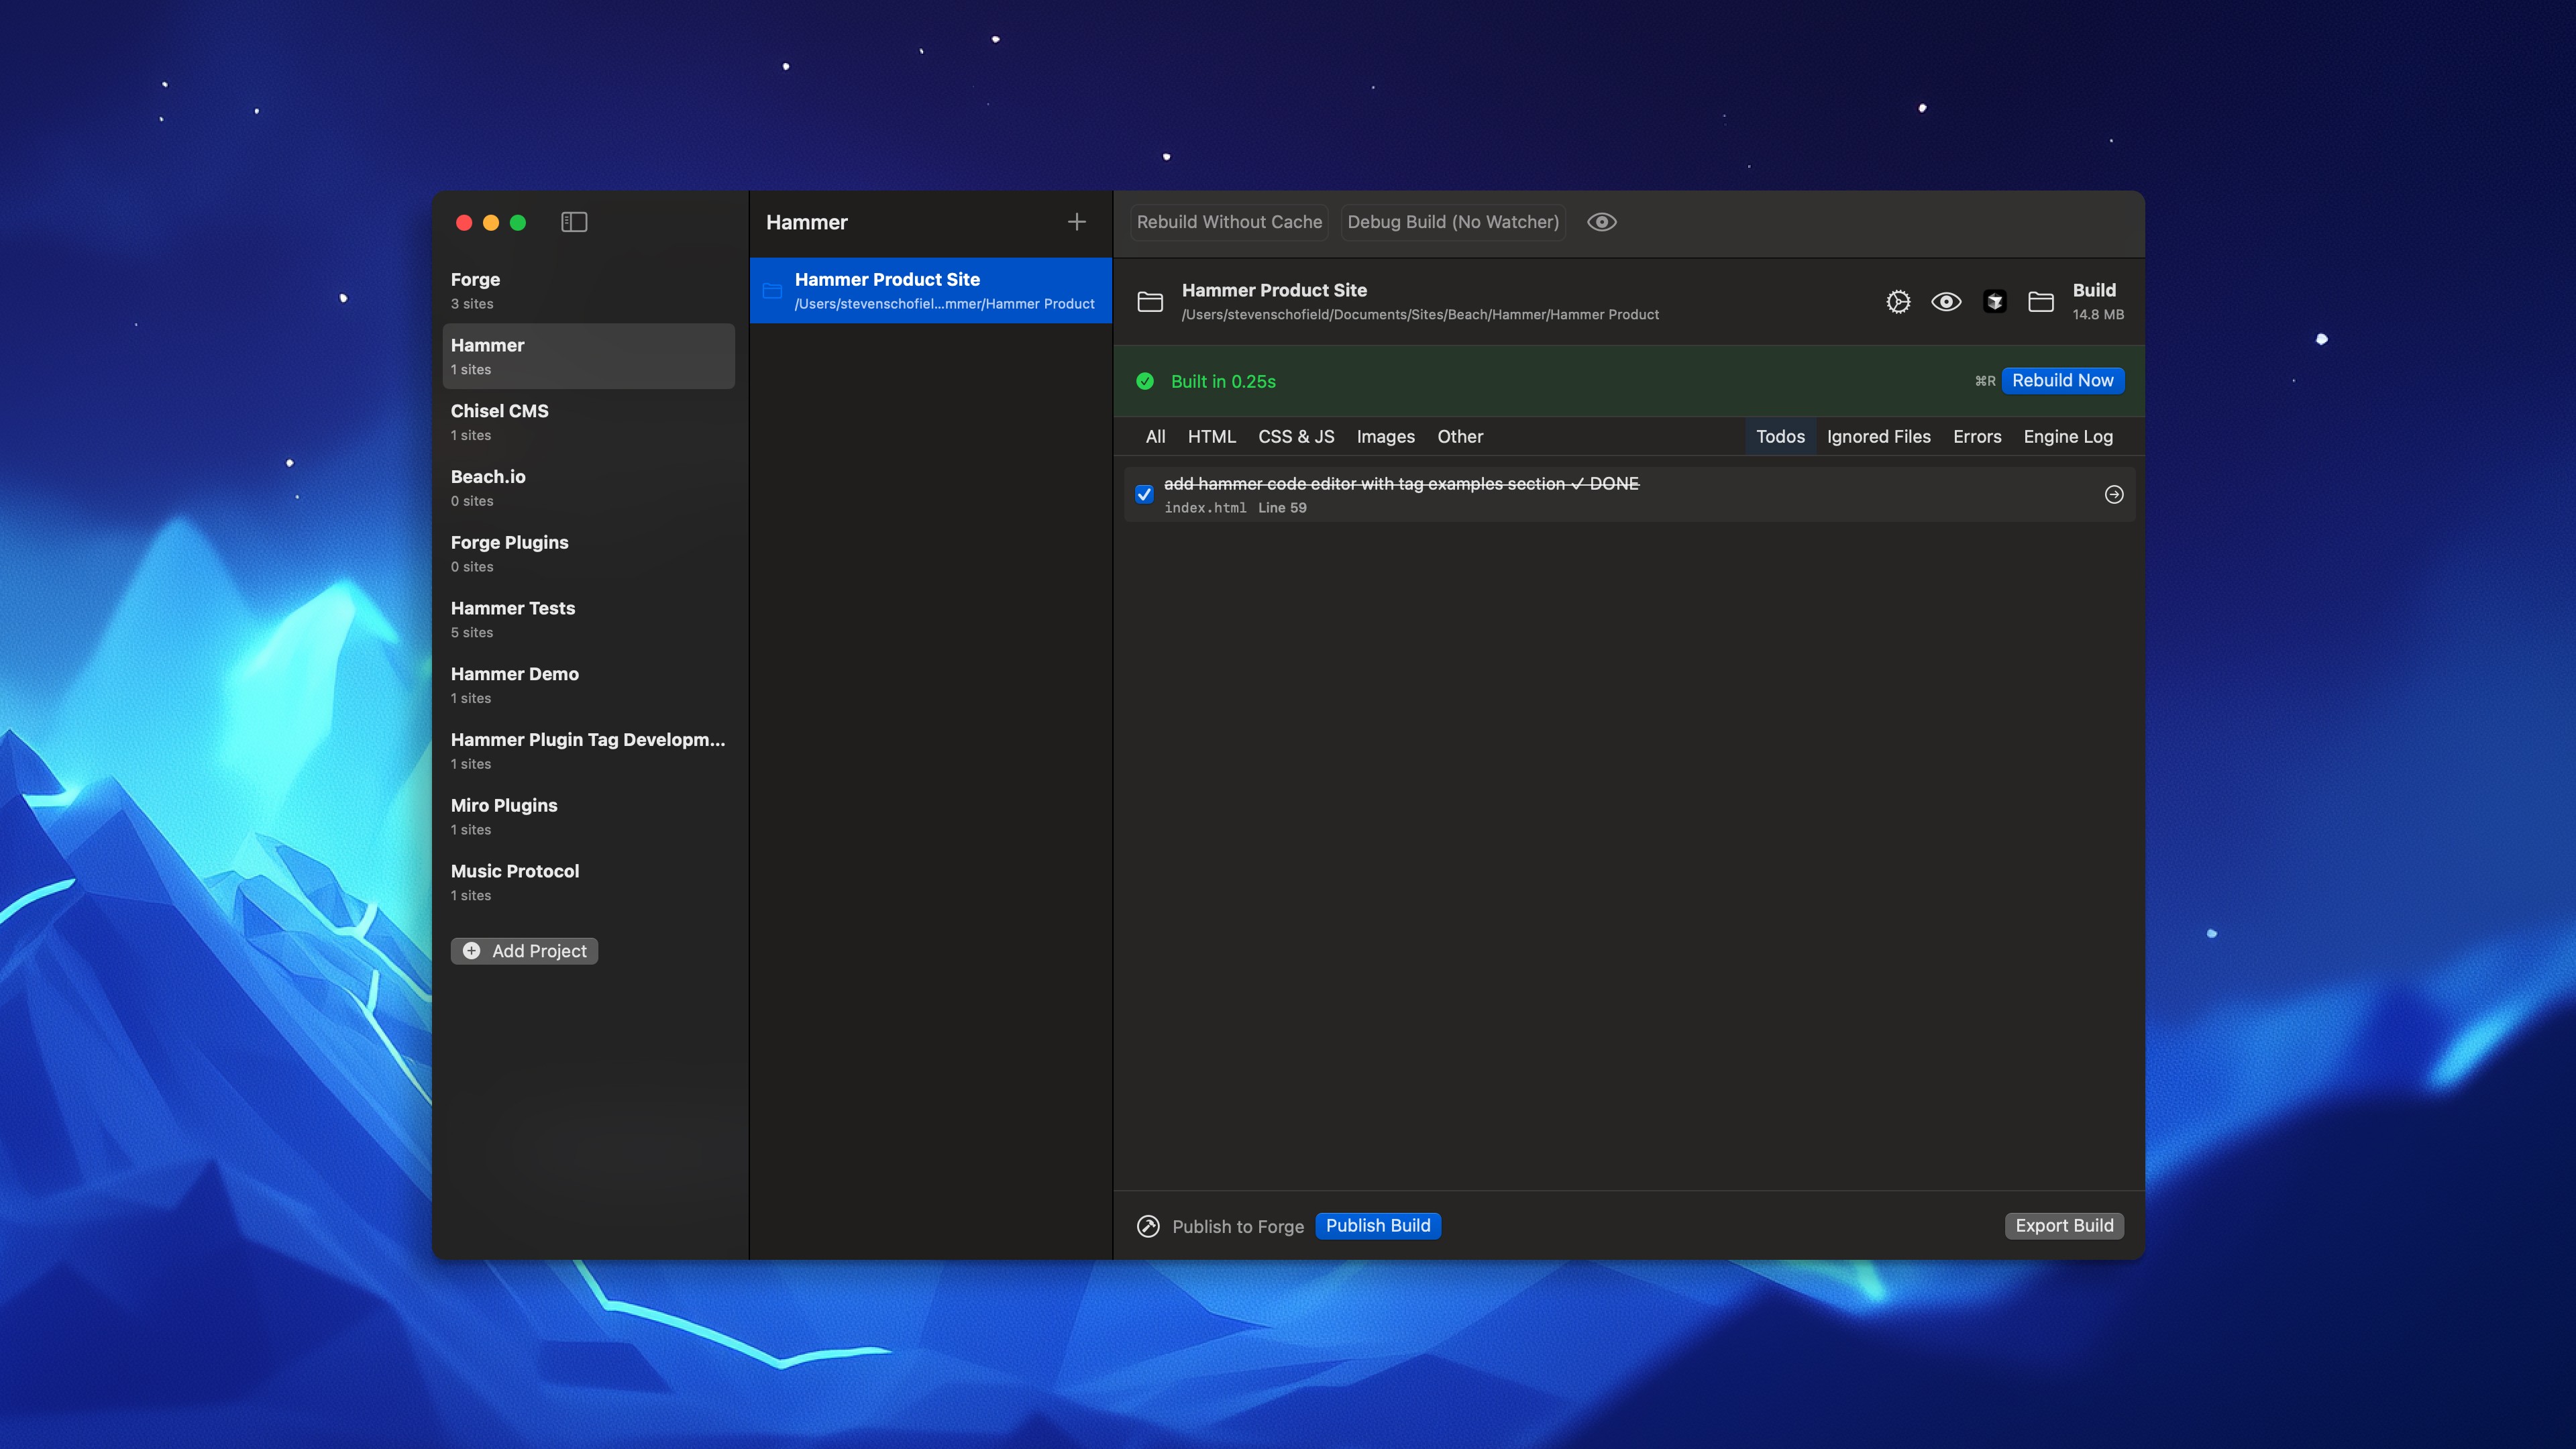Select the Todos tab

[x=1780, y=437]
